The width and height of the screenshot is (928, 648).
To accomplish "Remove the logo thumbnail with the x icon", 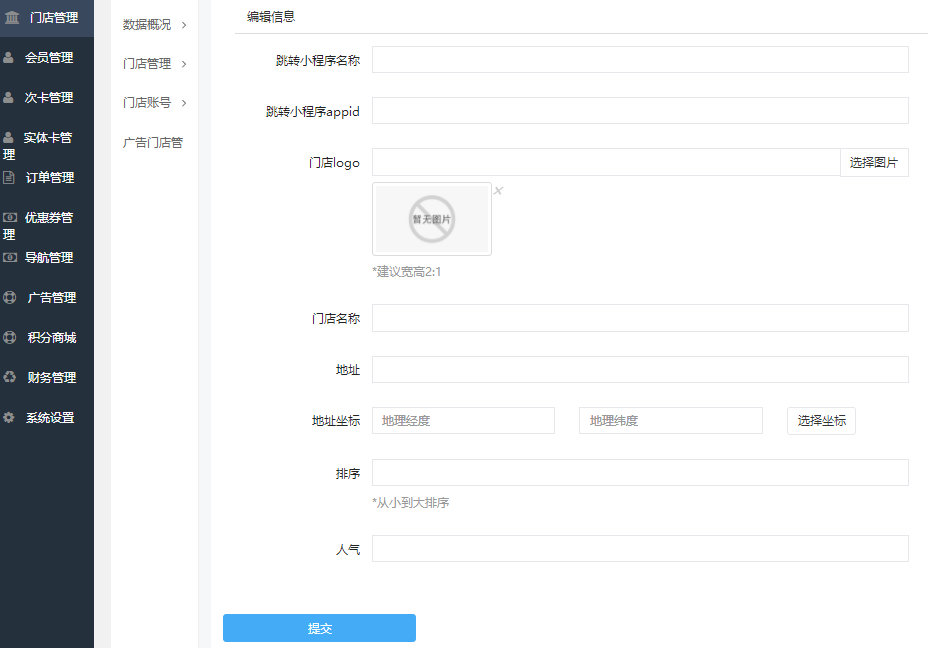I will [498, 191].
